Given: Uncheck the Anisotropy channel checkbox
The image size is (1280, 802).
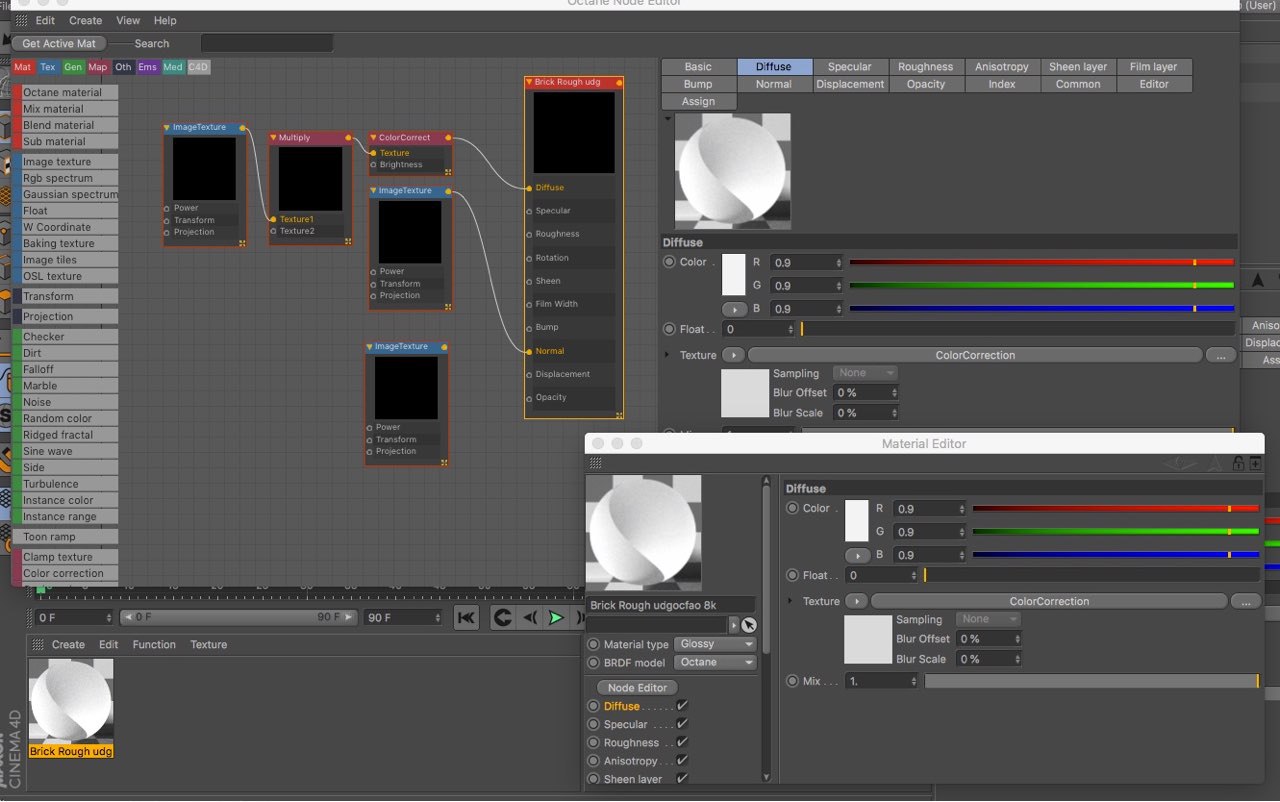Looking at the screenshot, I should [682, 760].
